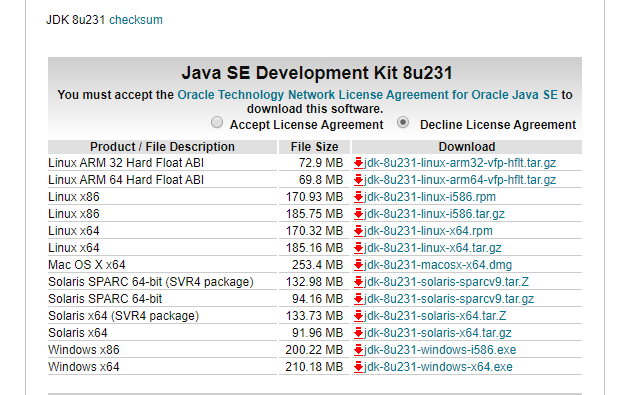Click red download icon beside windows-i586.exe
The width and height of the screenshot is (624, 395).
pos(358,350)
